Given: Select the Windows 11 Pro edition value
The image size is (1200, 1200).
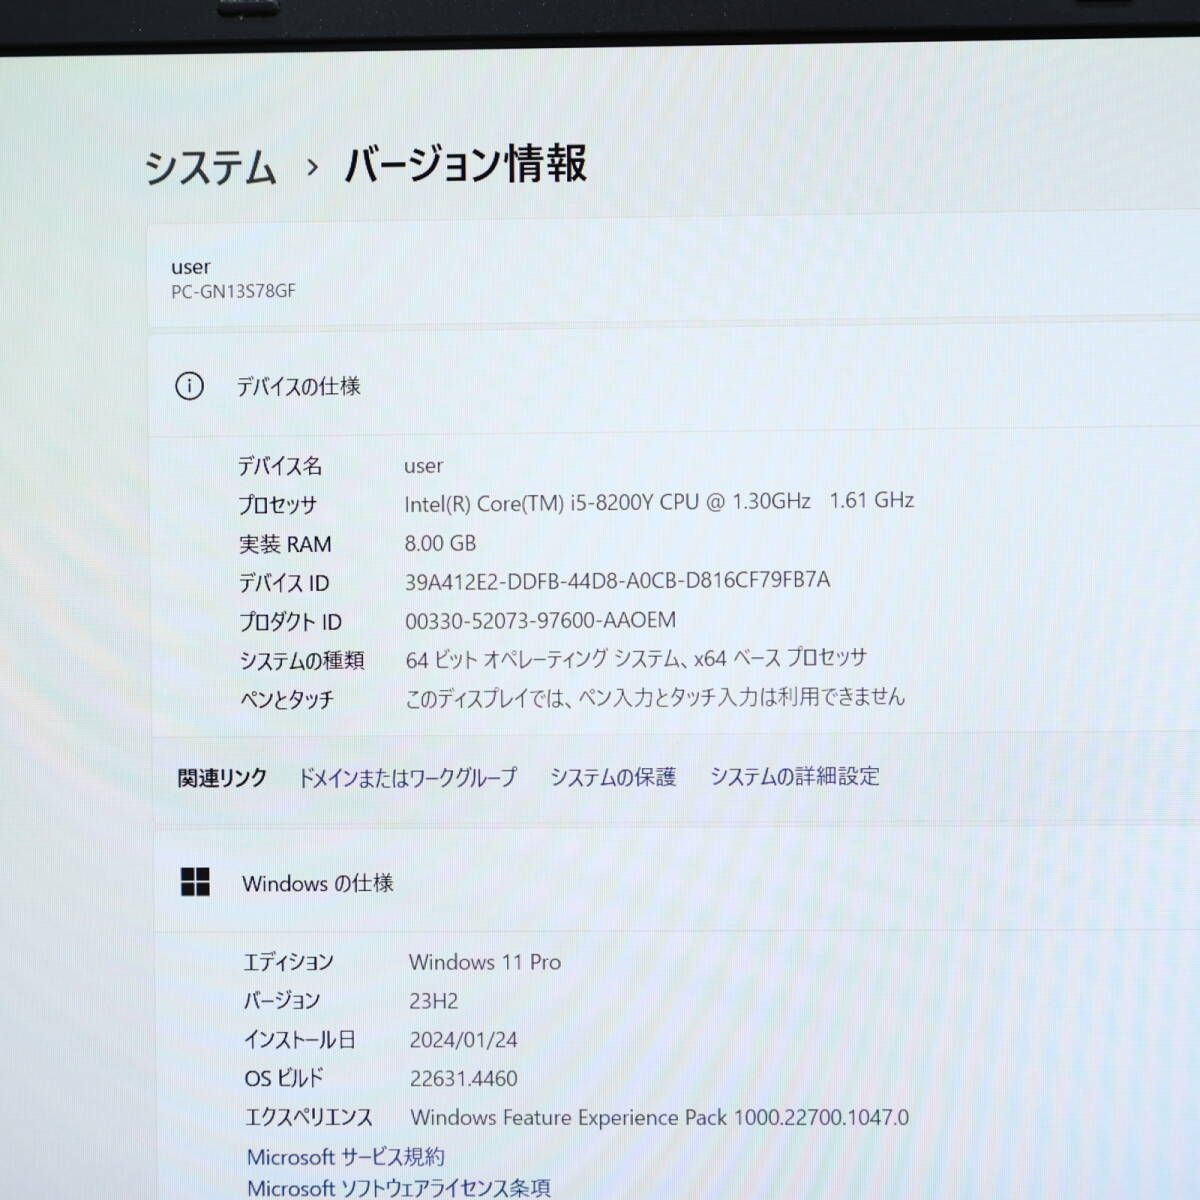Looking at the screenshot, I should (x=485, y=962).
